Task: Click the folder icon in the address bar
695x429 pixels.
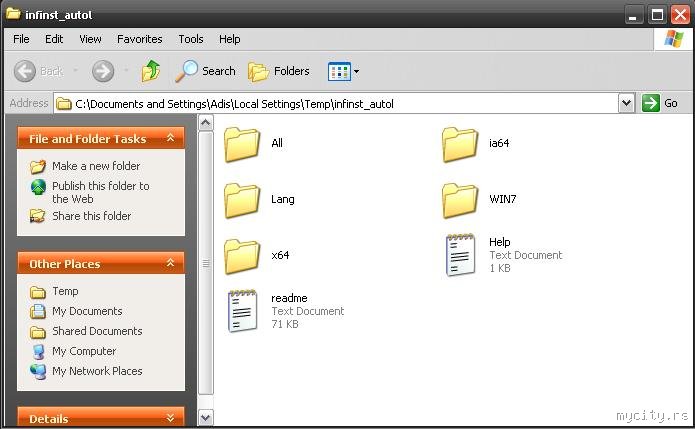Action: coord(64,104)
